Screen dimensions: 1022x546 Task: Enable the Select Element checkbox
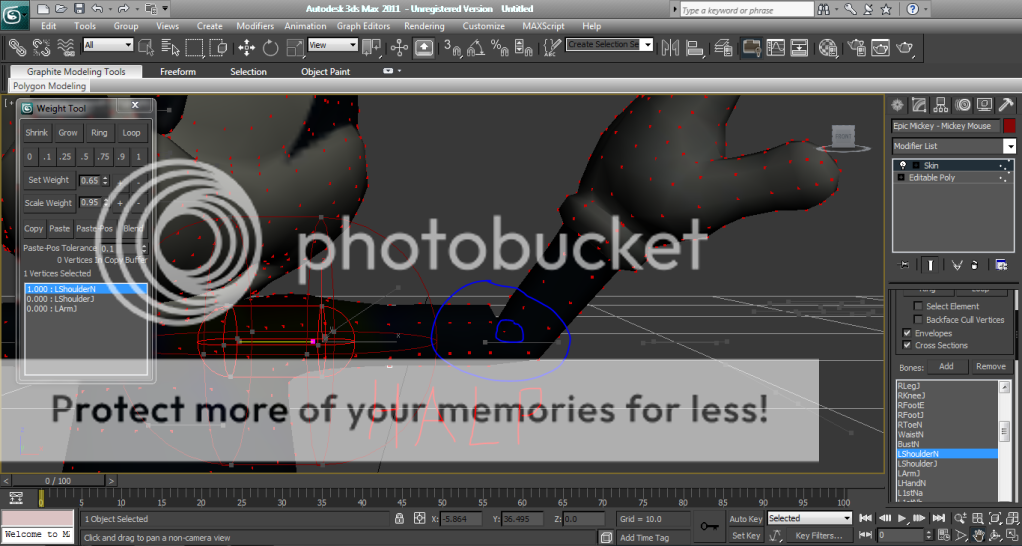[918, 306]
